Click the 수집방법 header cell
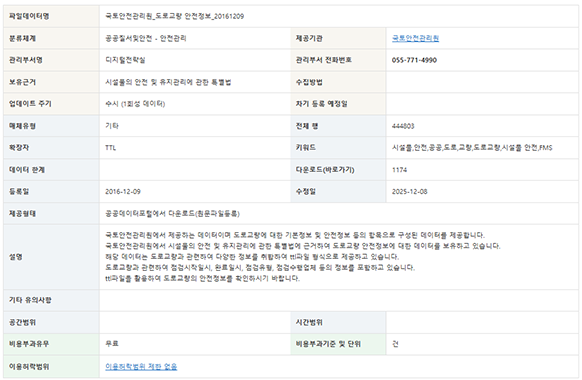Image resolution: width=582 pixels, height=380 pixels. [338, 82]
